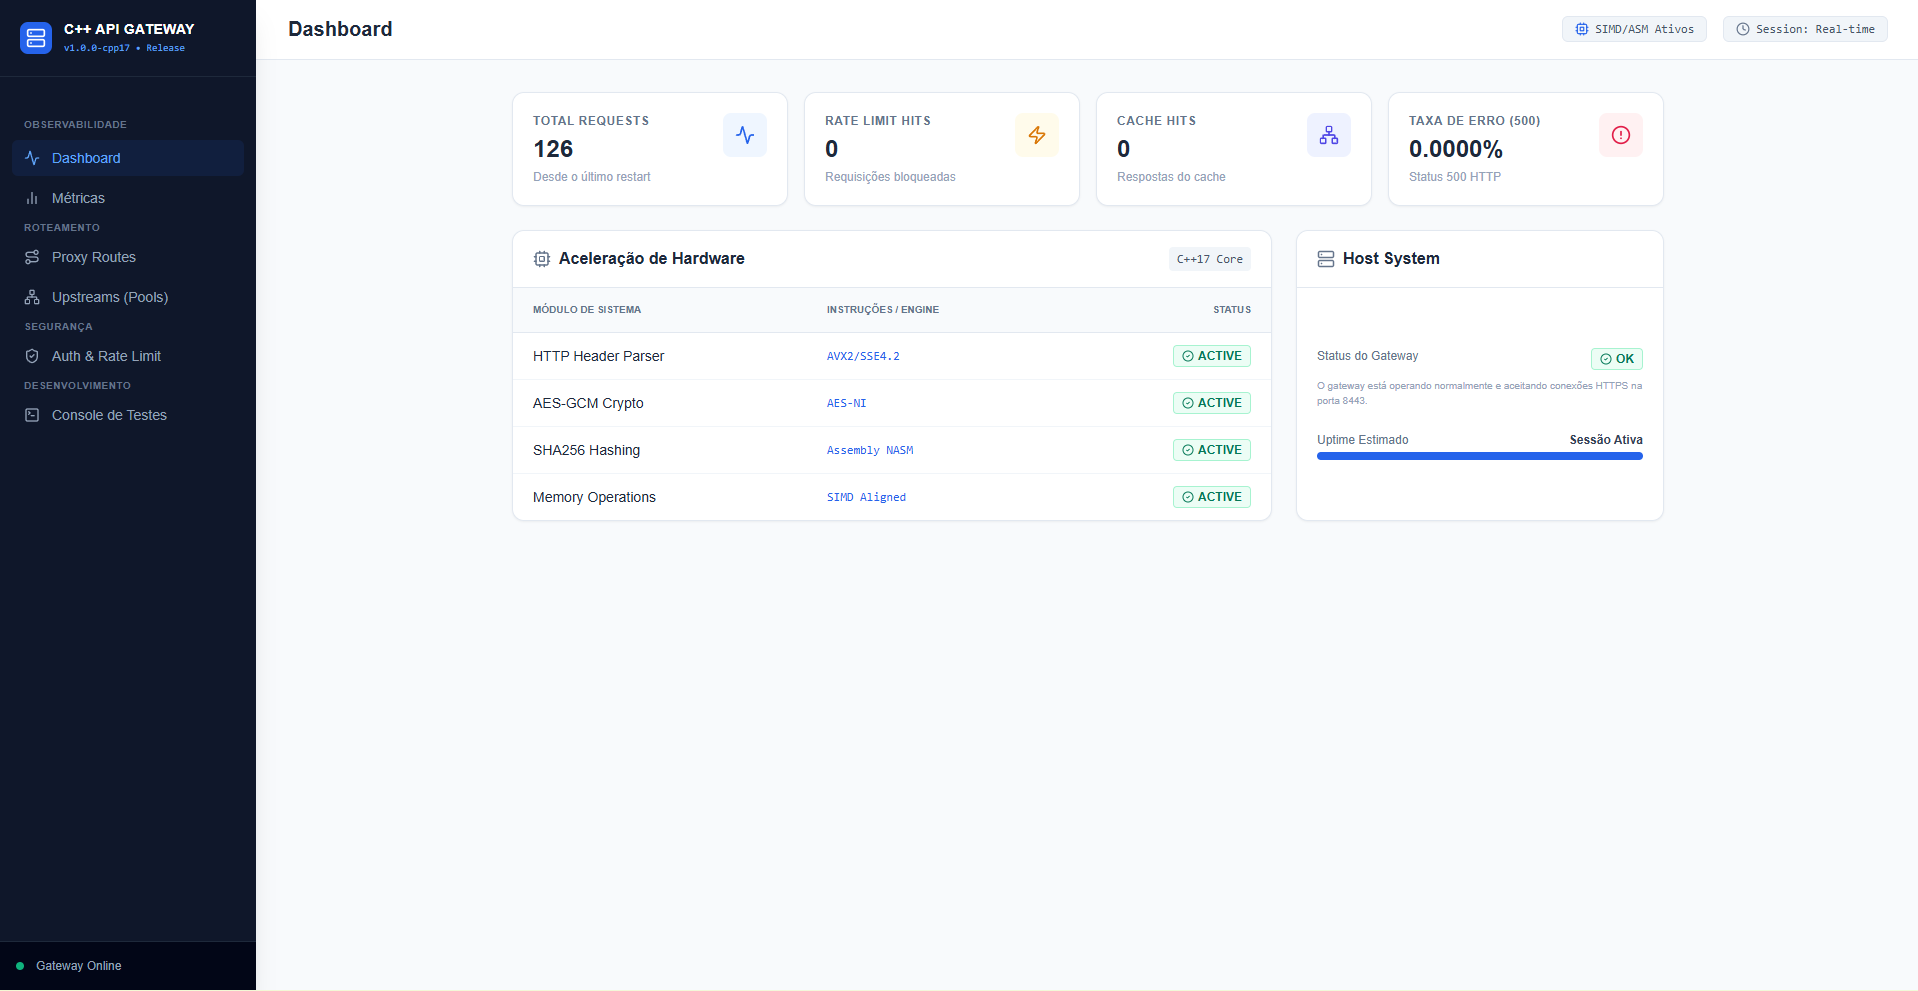1918x991 pixels.
Task: Click the C++ API Gateway logo icon
Action: click(36, 38)
